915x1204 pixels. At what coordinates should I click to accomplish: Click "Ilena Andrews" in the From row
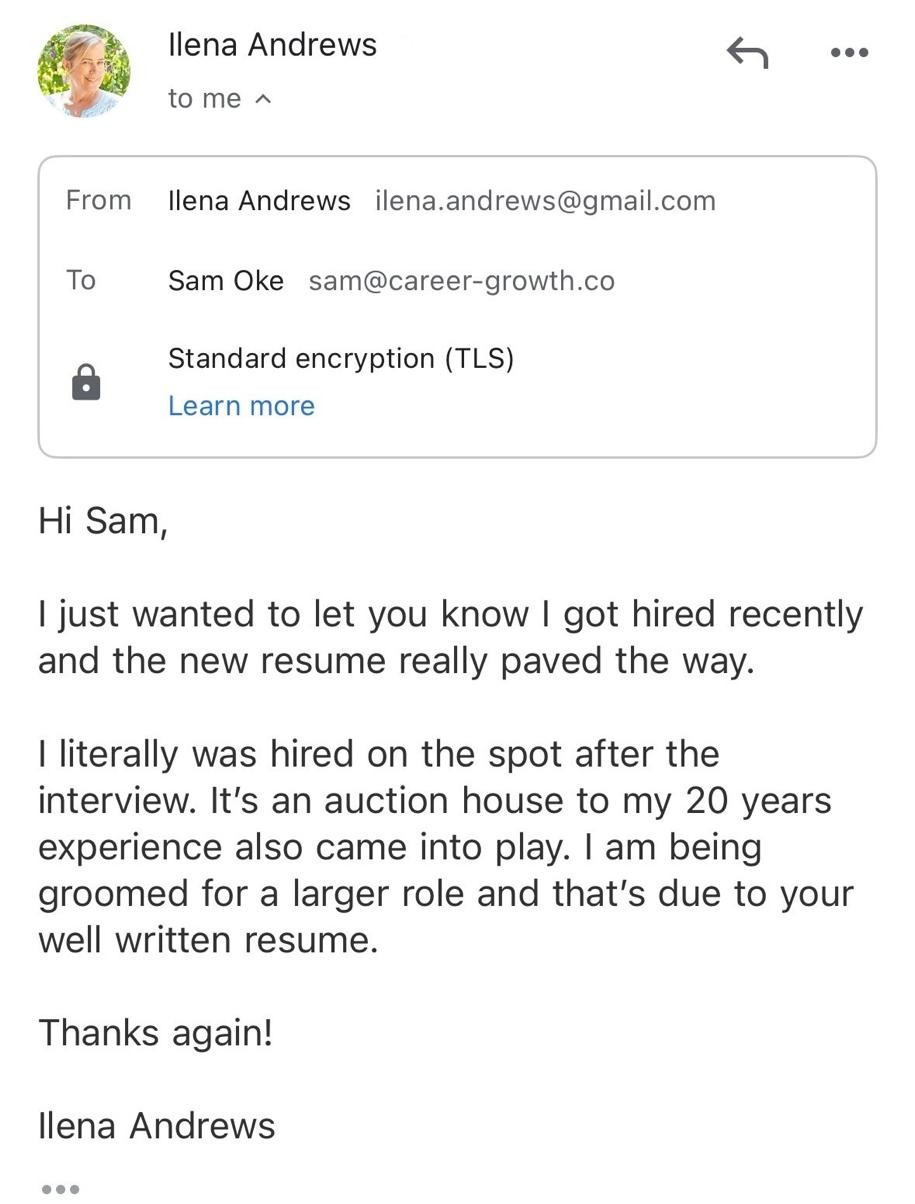click(259, 201)
